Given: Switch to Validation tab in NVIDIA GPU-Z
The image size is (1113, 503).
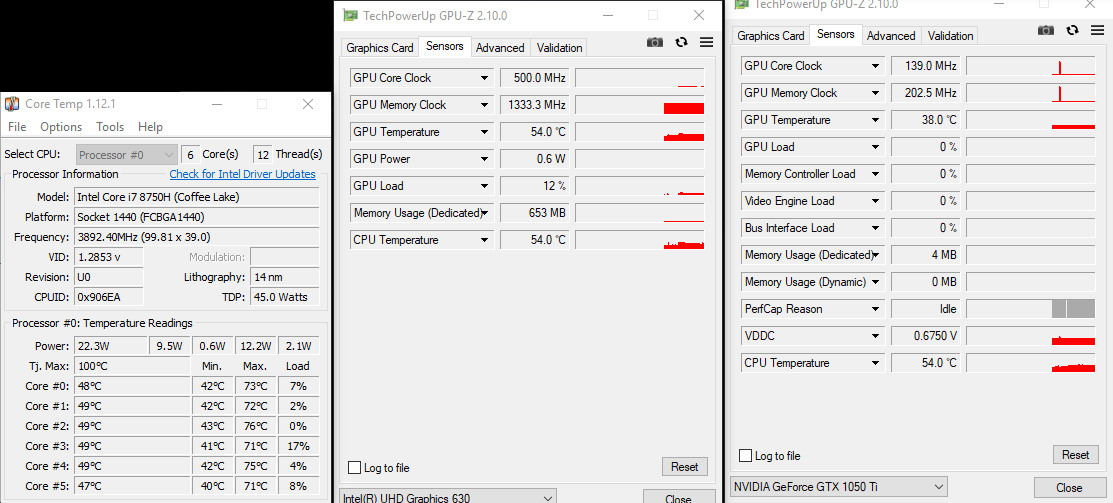Looking at the screenshot, I should click(x=950, y=35).
